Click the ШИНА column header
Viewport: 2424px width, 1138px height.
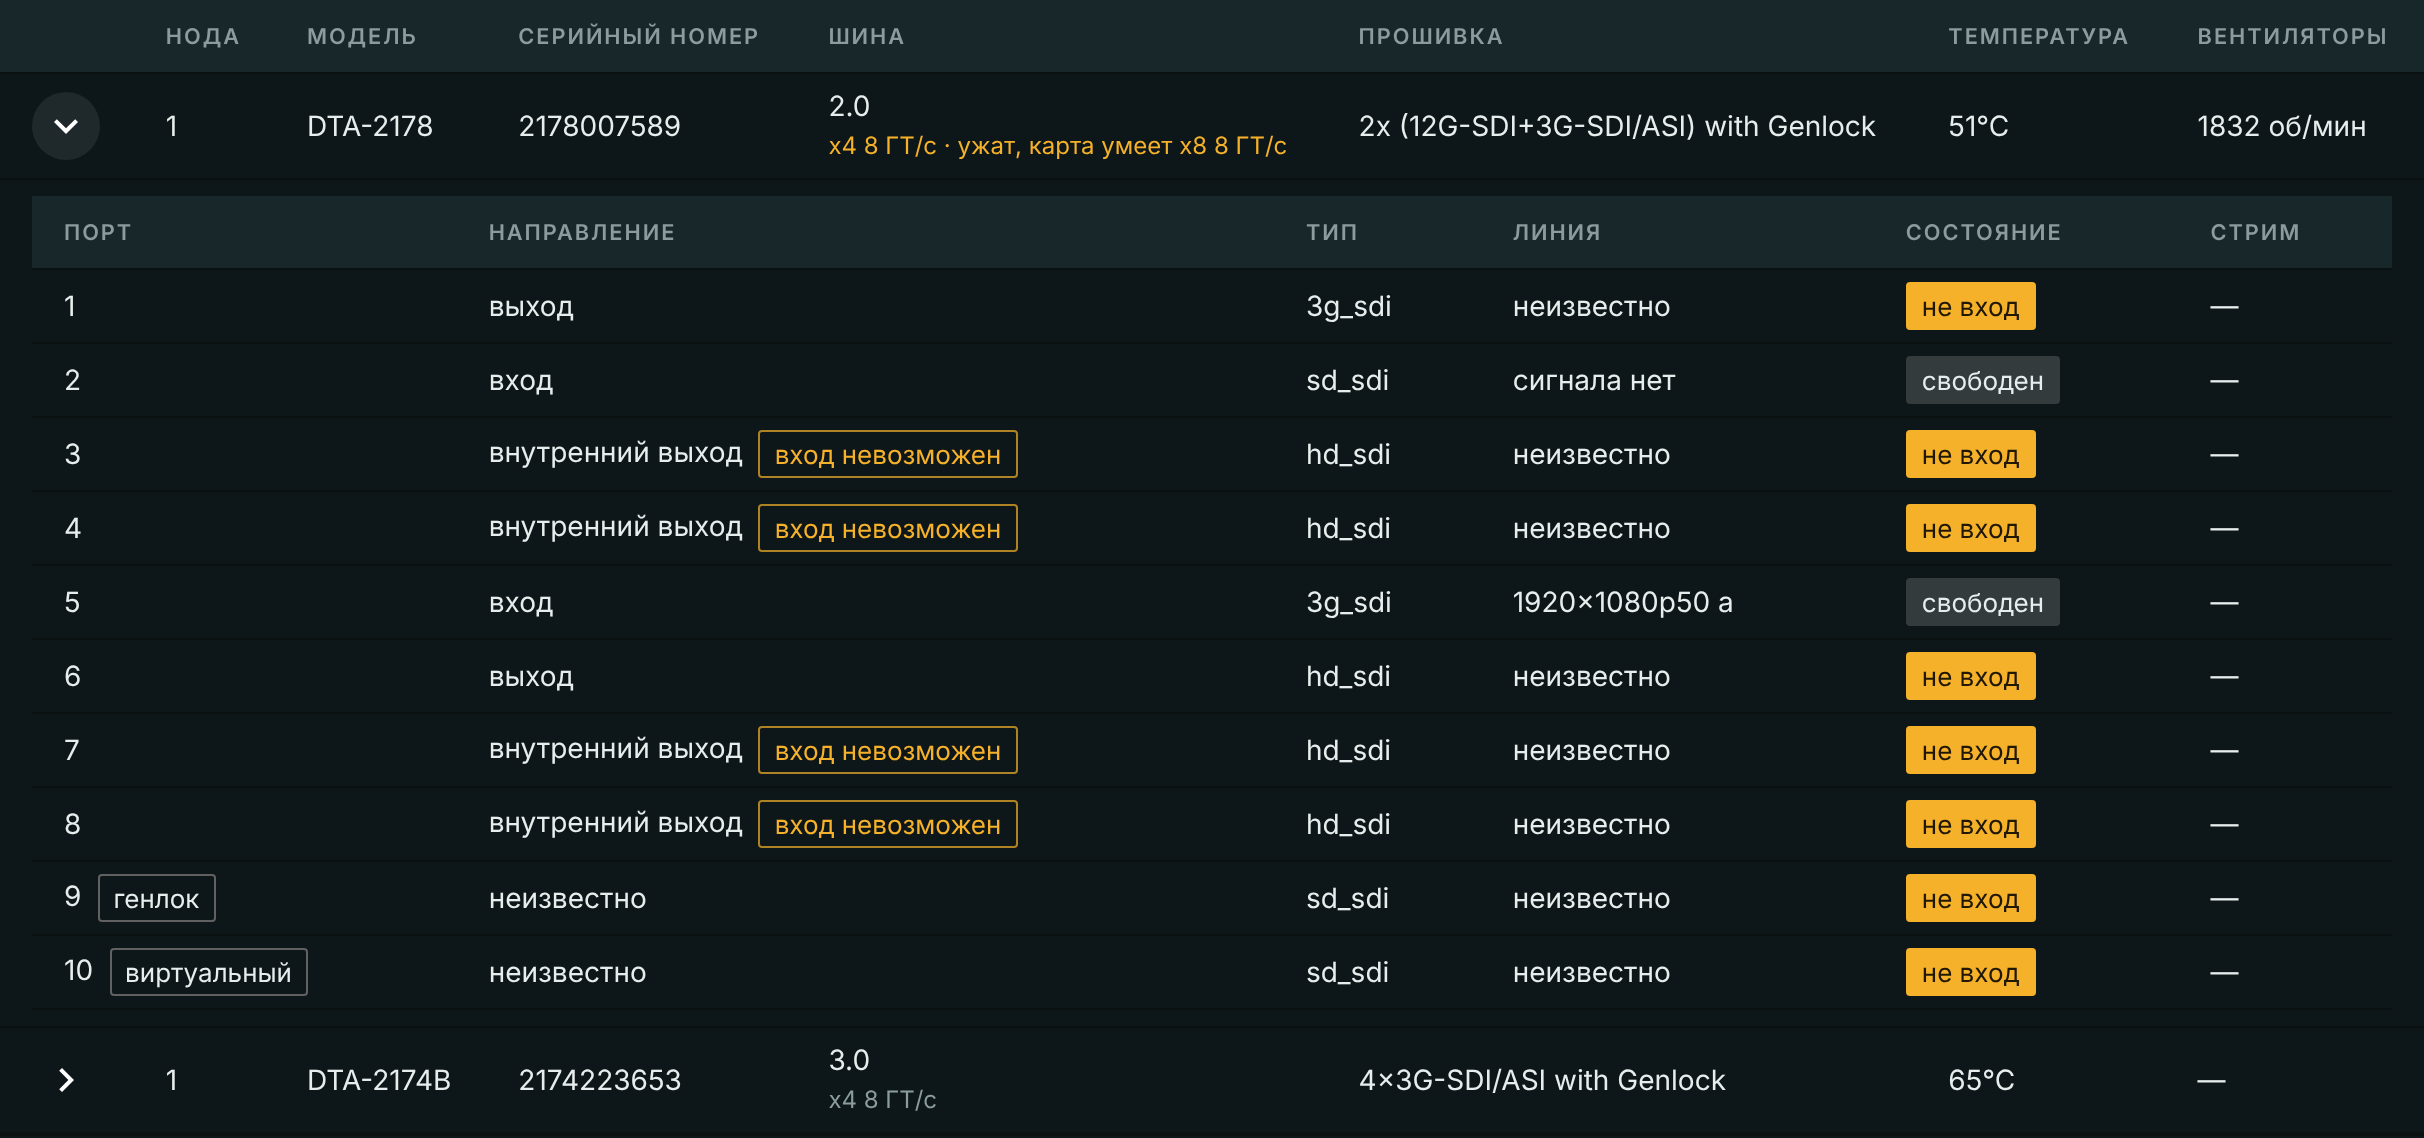(866, 36)
